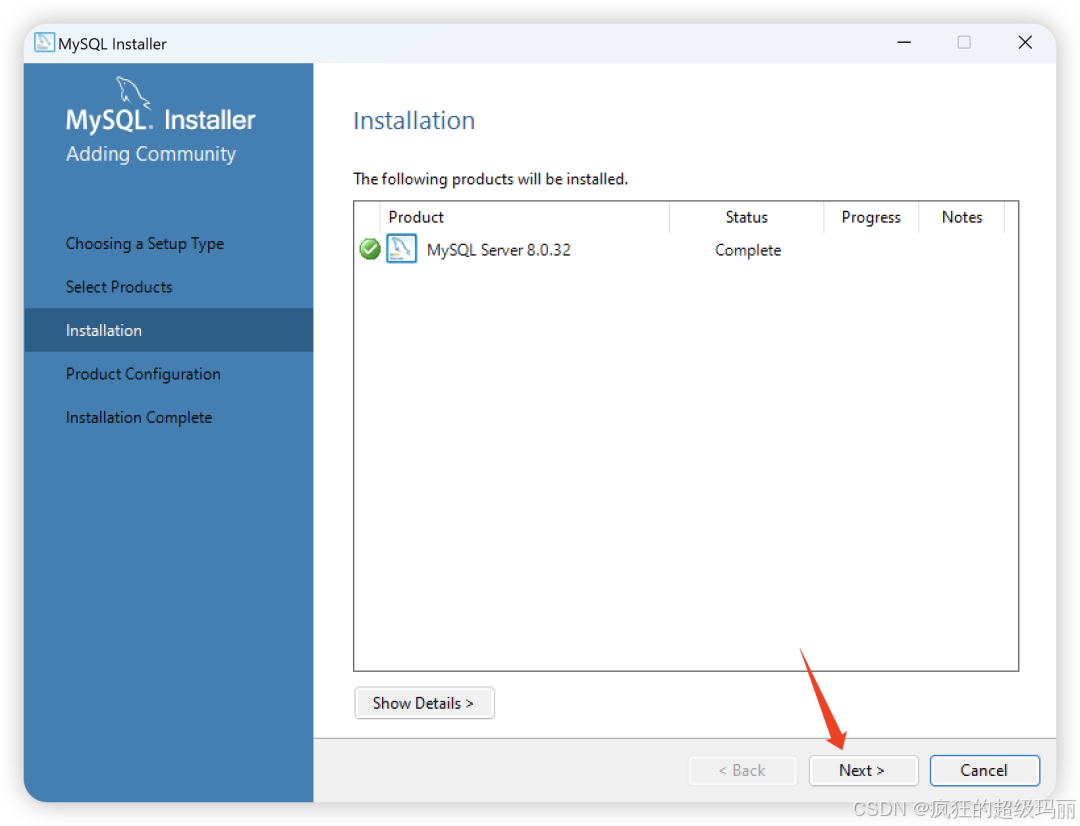Image resolution: width=1080 pixels, height=826 pixels.
Task: Click the Status column header
Action: pyautogui.click(x=747, y=217)
